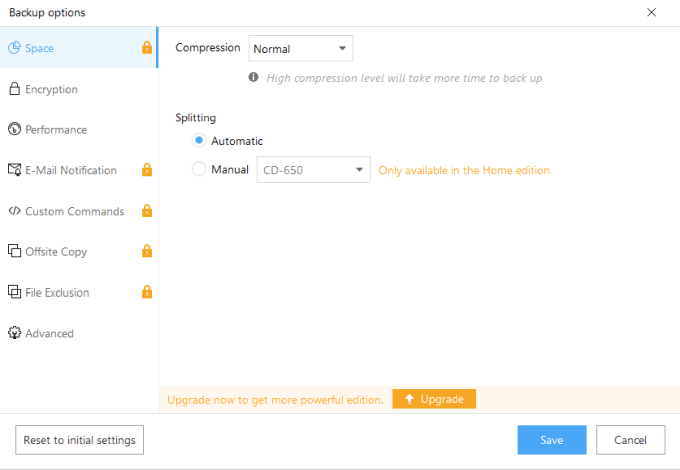Screen dimensions: 680x470
Task: Switch to the Performance tab
Action: click(x=56, y=129)
